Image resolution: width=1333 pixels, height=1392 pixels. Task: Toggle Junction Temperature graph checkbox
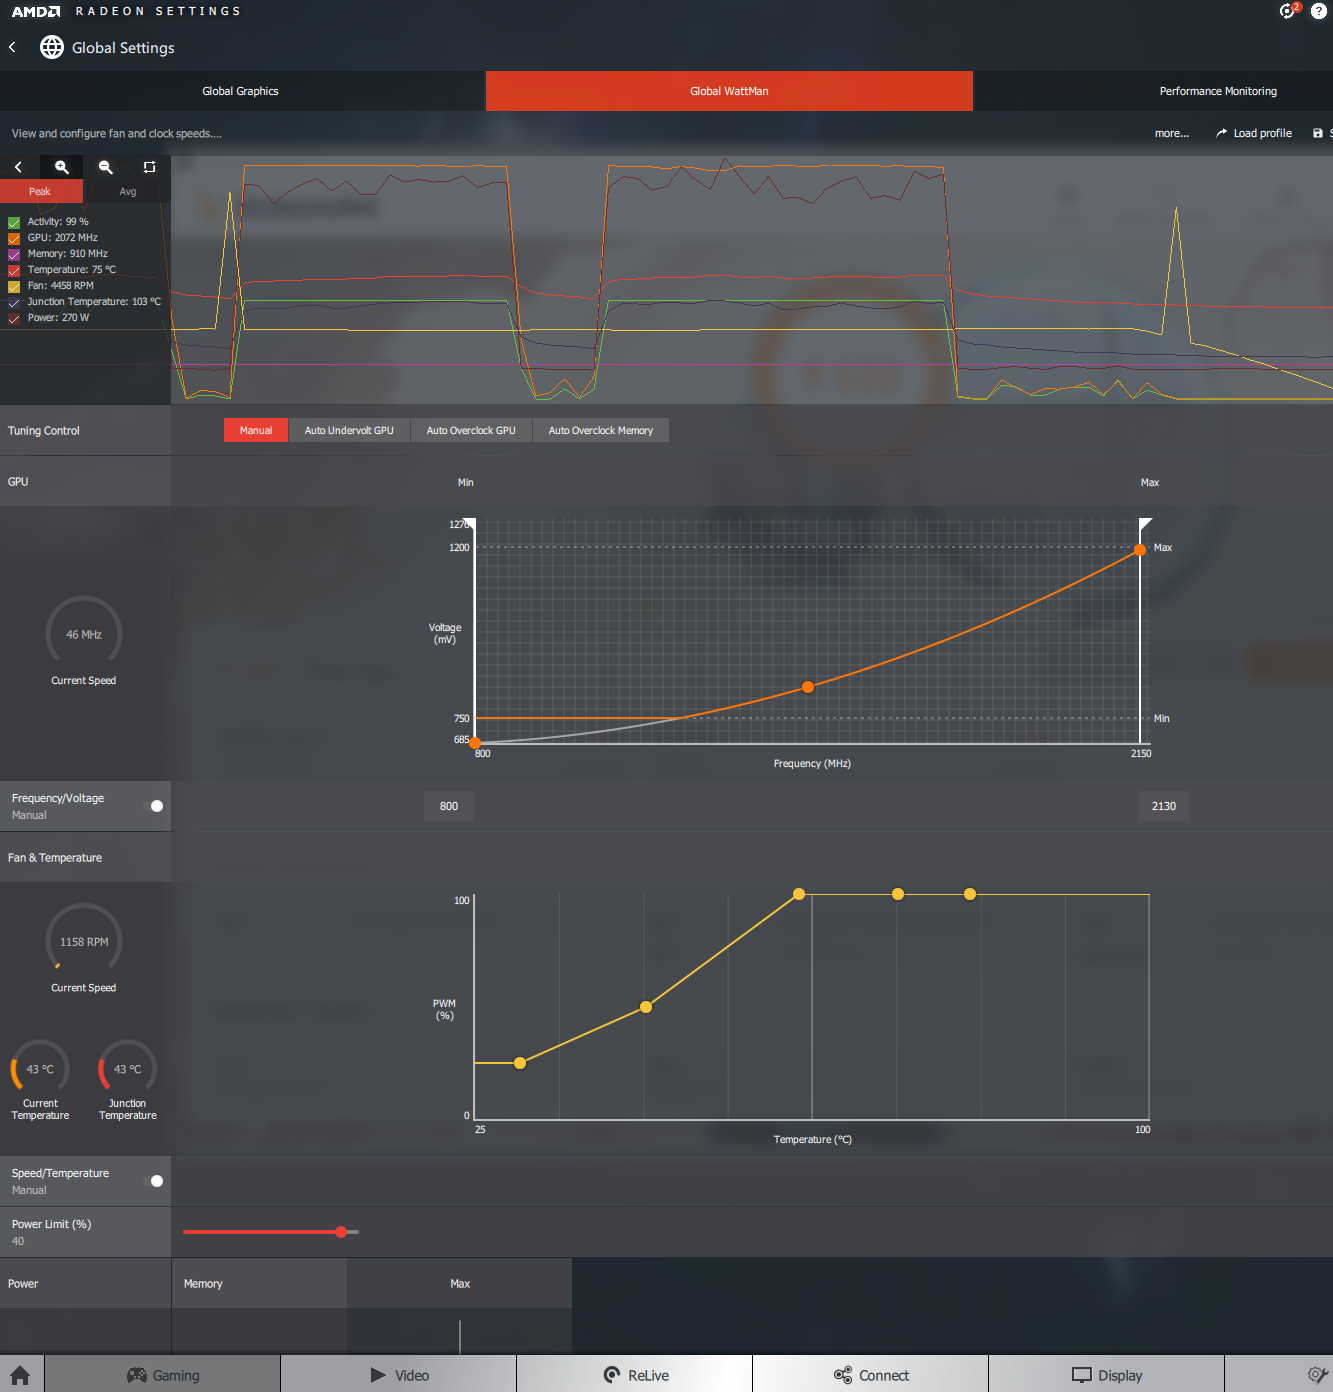point(14,302)
